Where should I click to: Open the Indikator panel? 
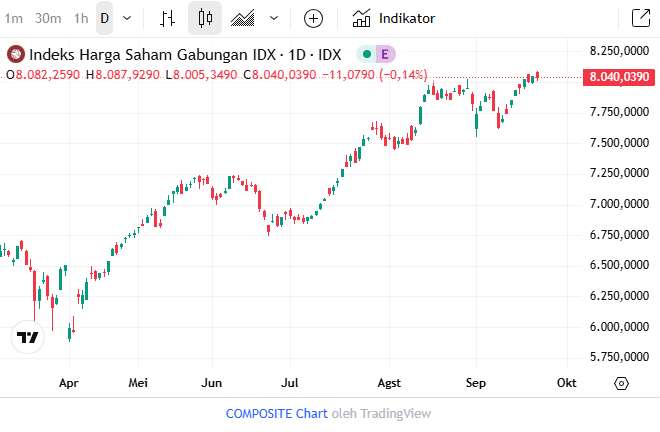coord(393,18)
